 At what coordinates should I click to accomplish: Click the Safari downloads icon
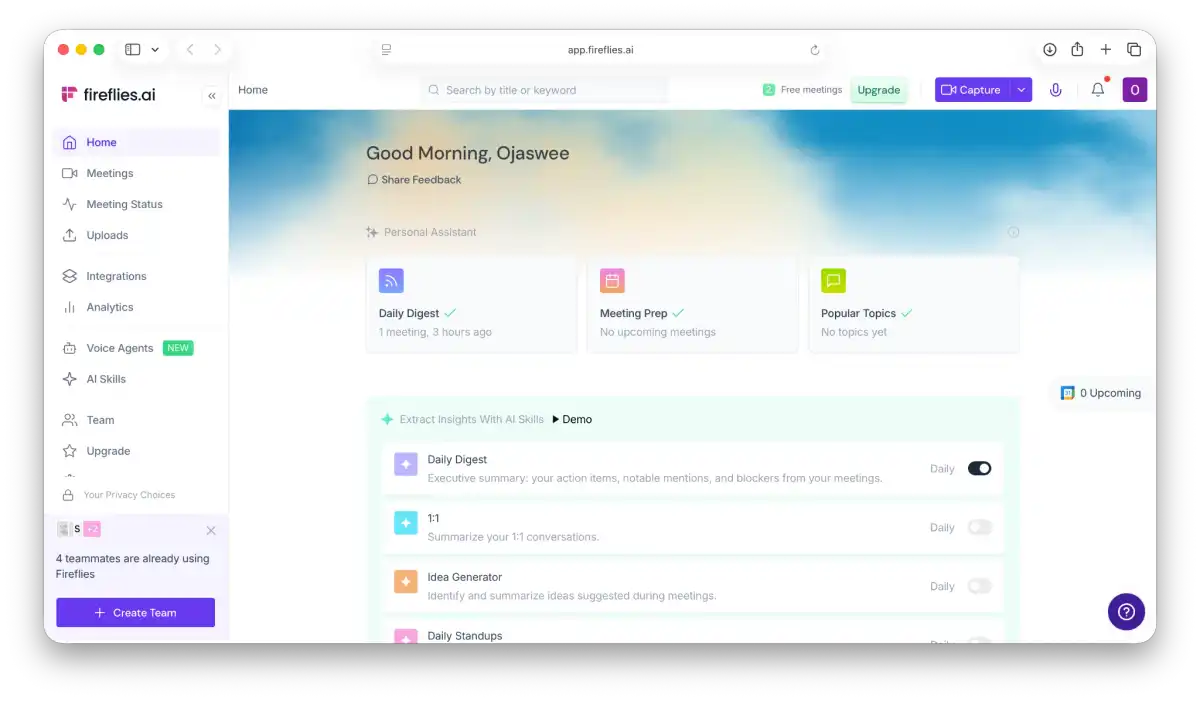[x=1049, y=49]
